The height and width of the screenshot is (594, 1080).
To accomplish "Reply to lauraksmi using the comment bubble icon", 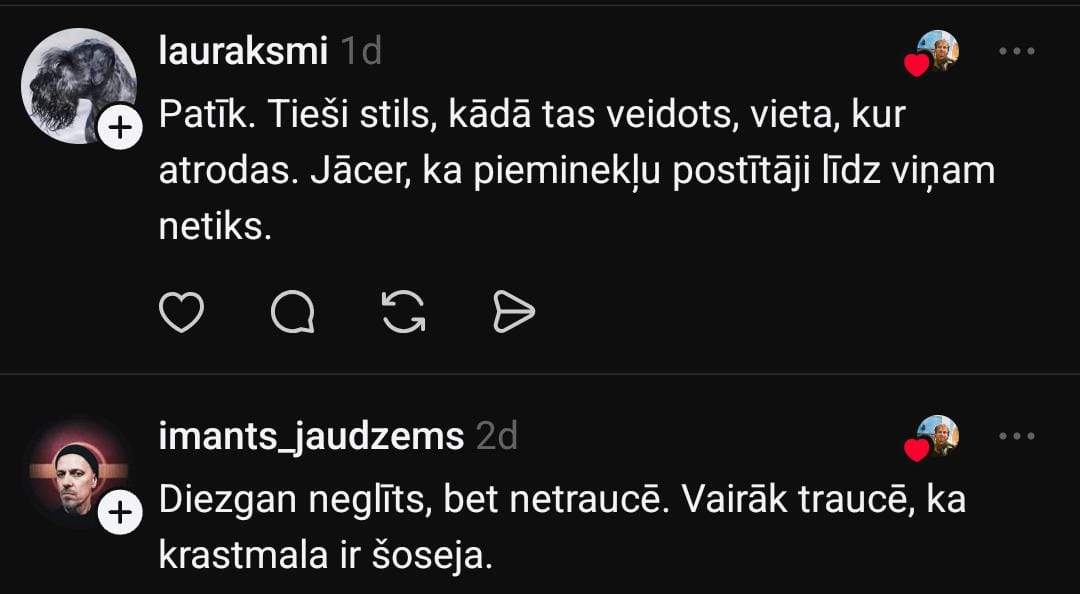I will click(x=293, y=313).
